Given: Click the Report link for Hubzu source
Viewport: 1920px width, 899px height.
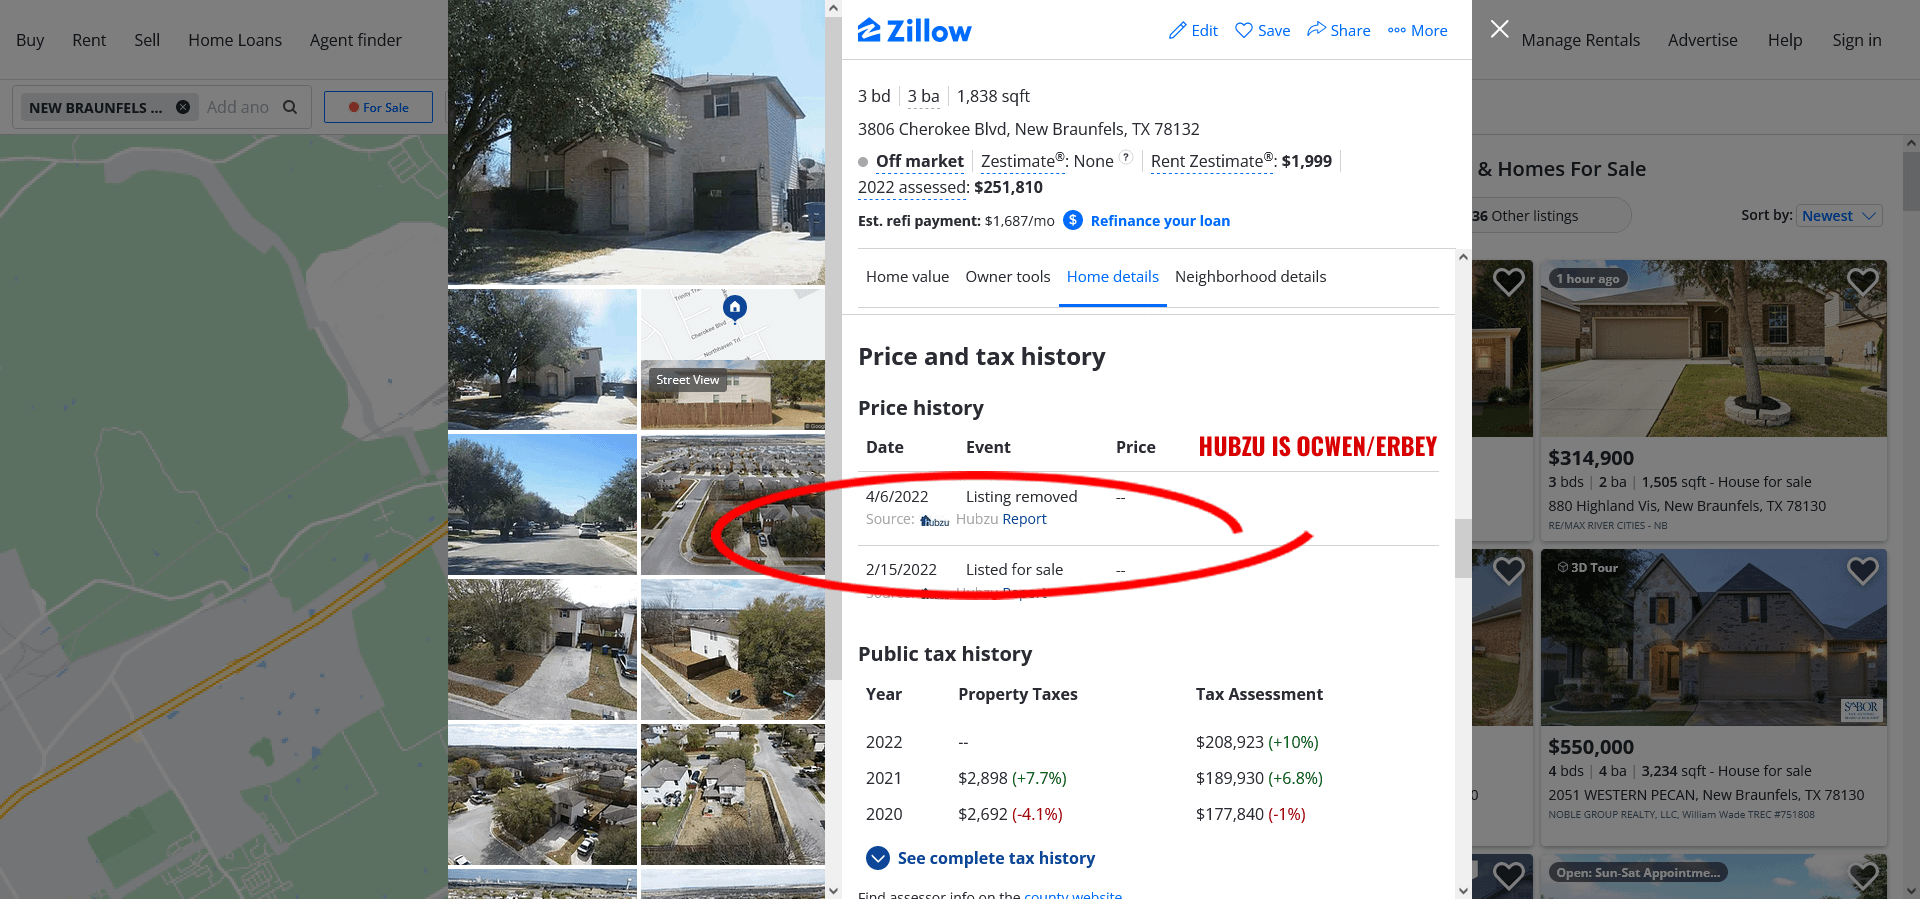Looking at the screenshot, I should pyautogui.click(x=1024, y=519).
